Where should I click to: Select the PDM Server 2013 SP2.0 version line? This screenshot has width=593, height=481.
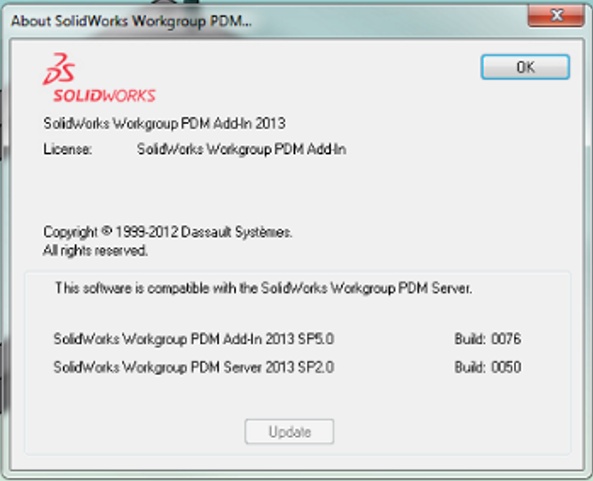[x=194, y=367]
